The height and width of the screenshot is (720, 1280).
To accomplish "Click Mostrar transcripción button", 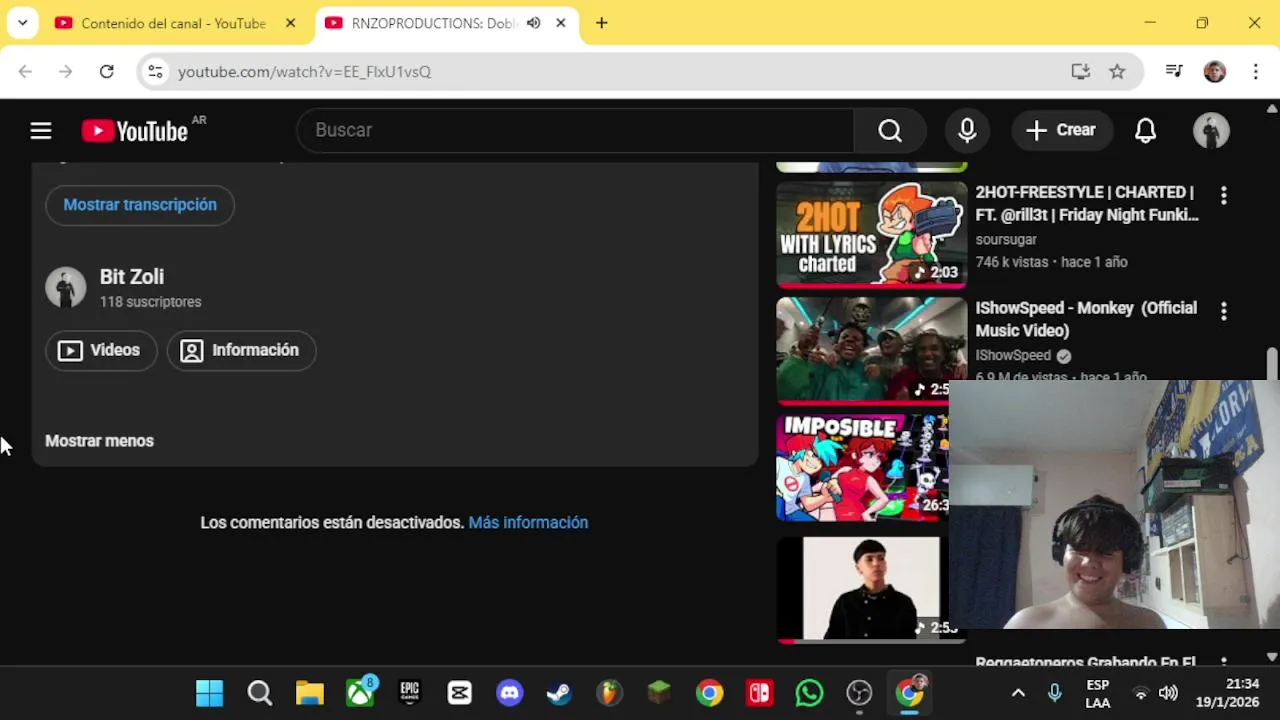I will click(140, 205).
